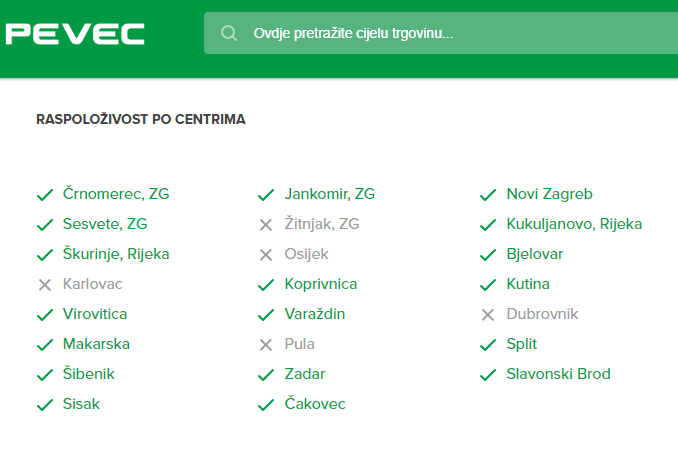The image size is (678, 456).
Task: Open Kukuljanovo, Rijeka store link
Action: pos(574,224)
